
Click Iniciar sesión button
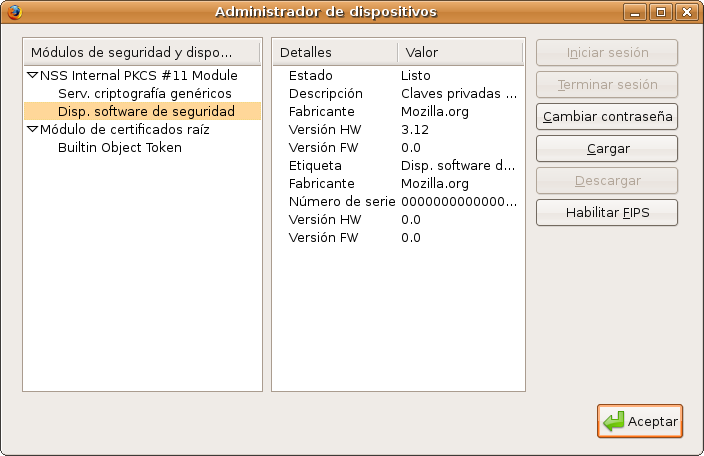coord(607,53)
